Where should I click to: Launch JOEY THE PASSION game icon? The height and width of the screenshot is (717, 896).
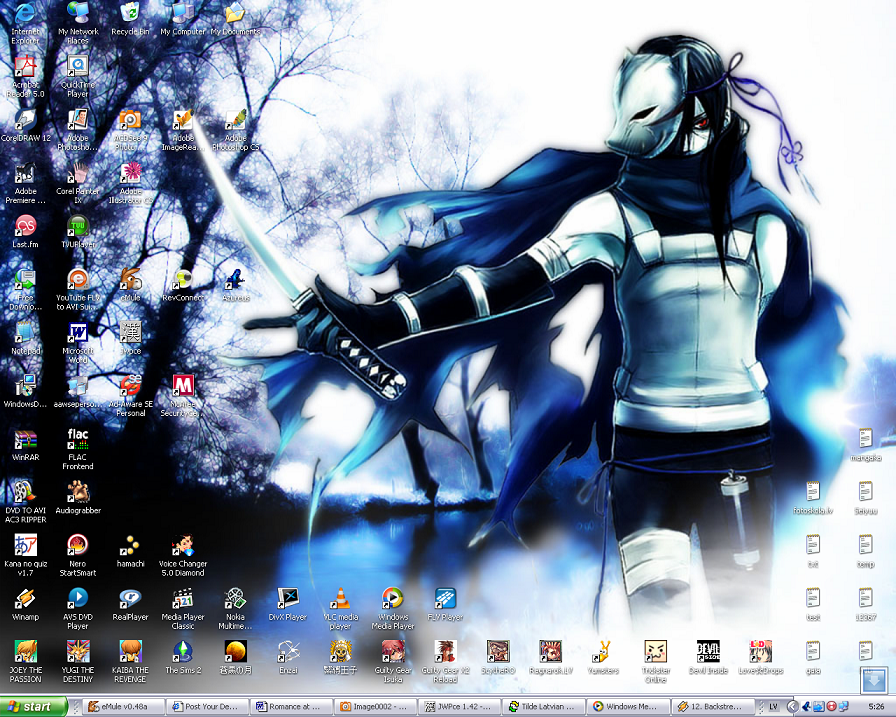(x=25, y=651)
